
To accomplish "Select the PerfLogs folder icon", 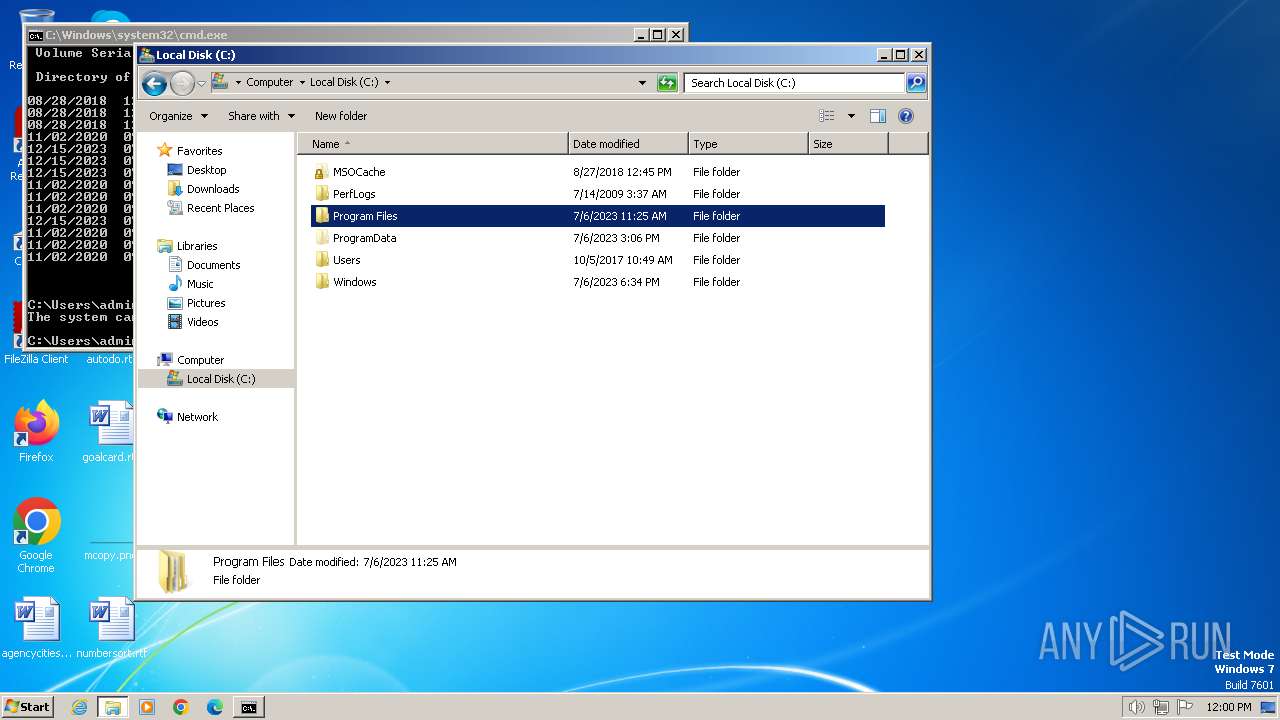I will (x=321, y=194).
